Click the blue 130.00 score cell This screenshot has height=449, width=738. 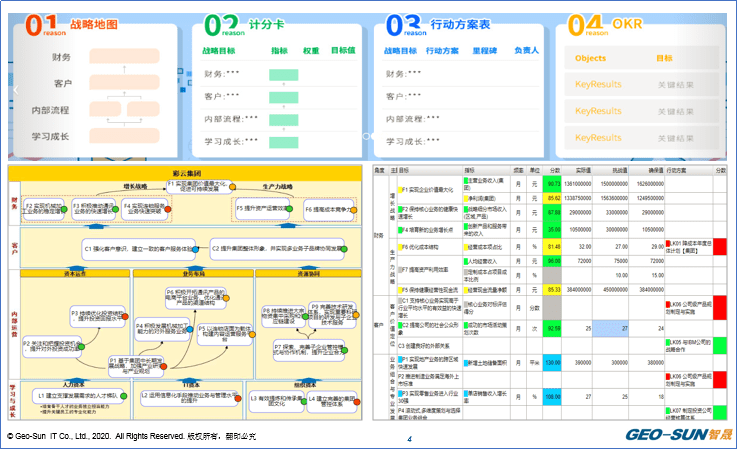tap(552, 362)
